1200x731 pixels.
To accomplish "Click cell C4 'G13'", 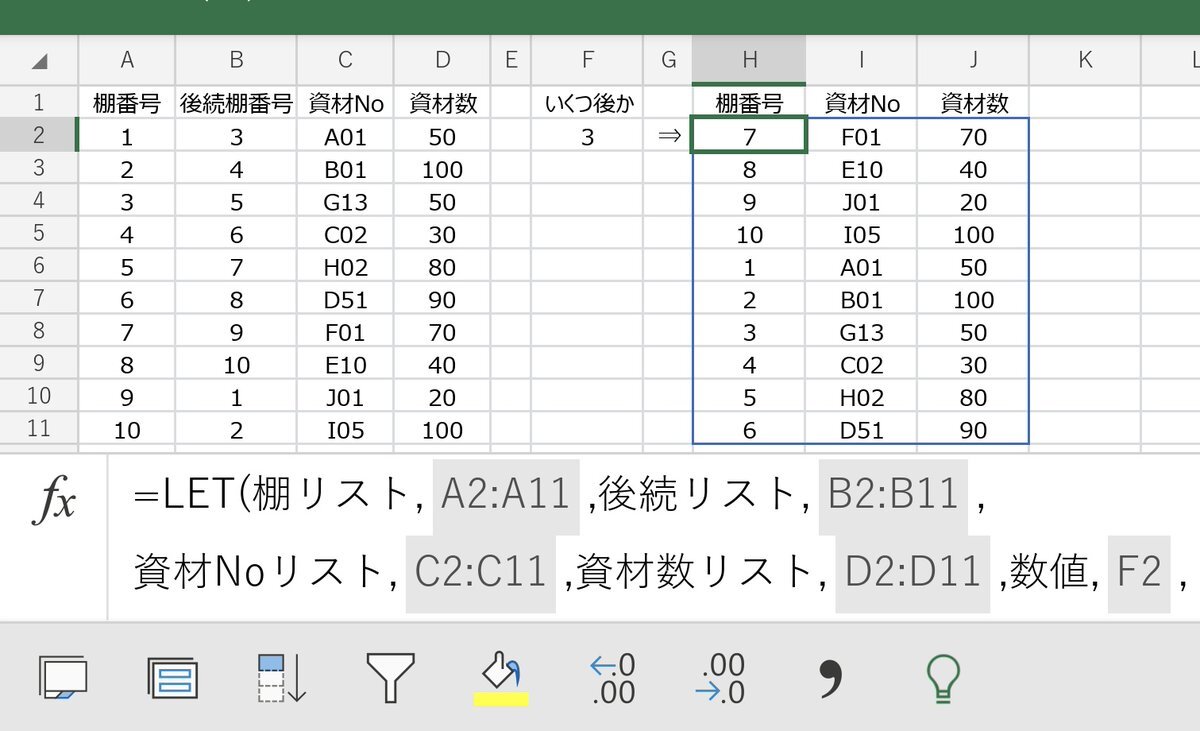I will pos(345,200).
